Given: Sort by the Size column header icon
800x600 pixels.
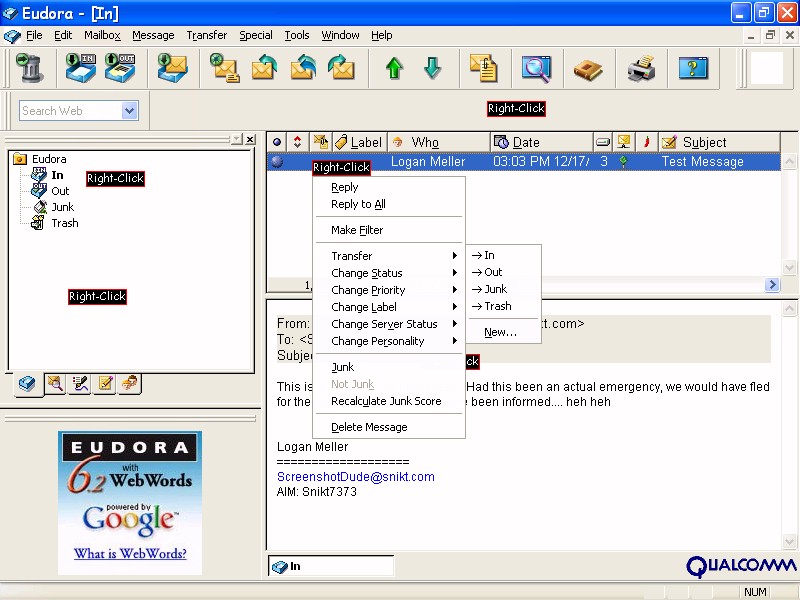Looking at the screenshot, I should tap(603, 142).
